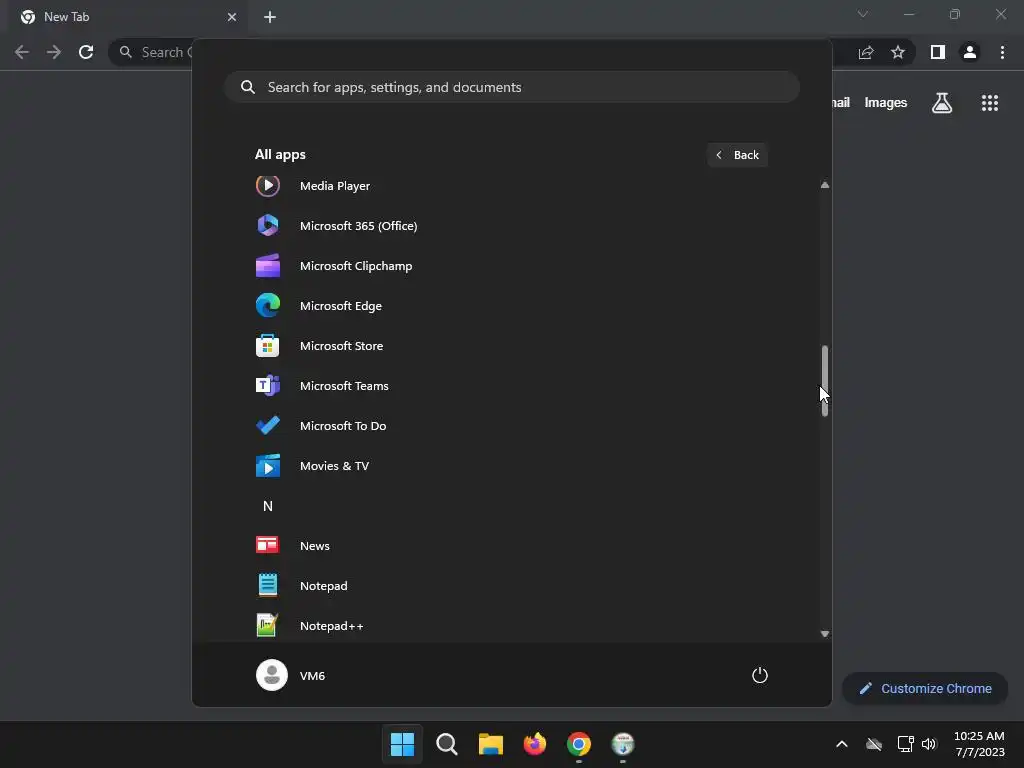1024x768 pixels.
Task: Select the New Tab tab
Action: [x=128, y=17]
